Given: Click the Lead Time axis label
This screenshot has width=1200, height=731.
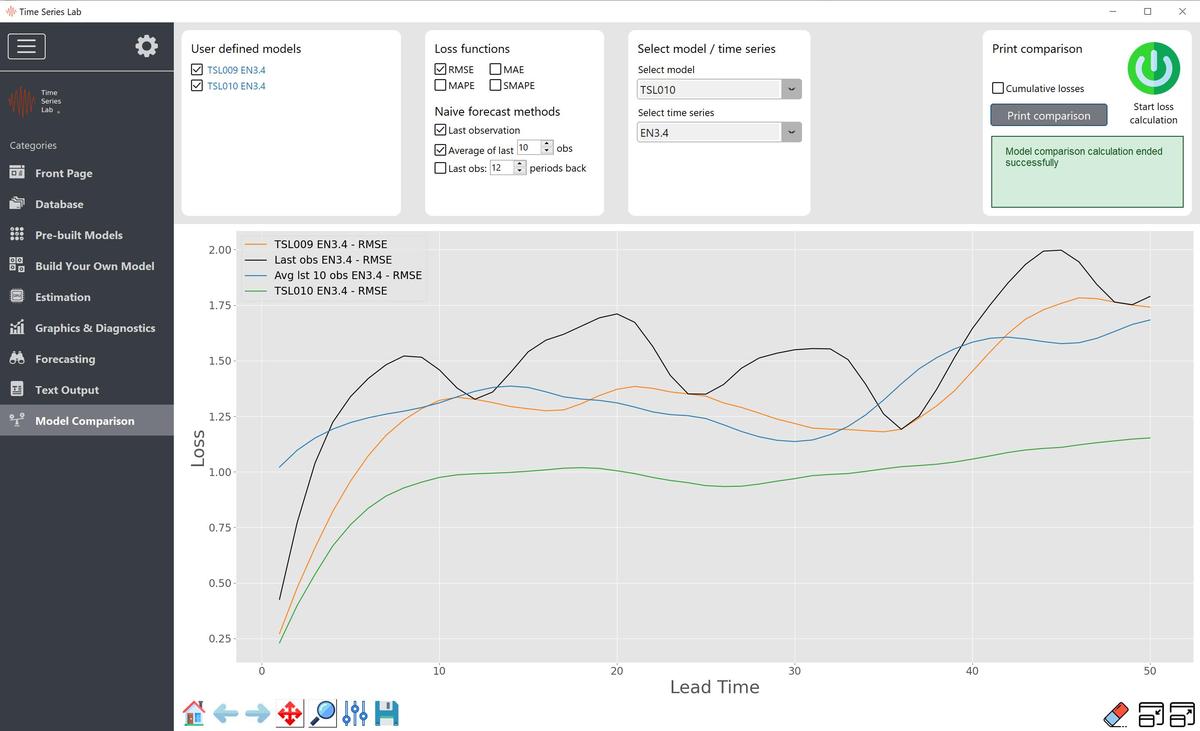Looking at the screenshot, I should 714,687.
